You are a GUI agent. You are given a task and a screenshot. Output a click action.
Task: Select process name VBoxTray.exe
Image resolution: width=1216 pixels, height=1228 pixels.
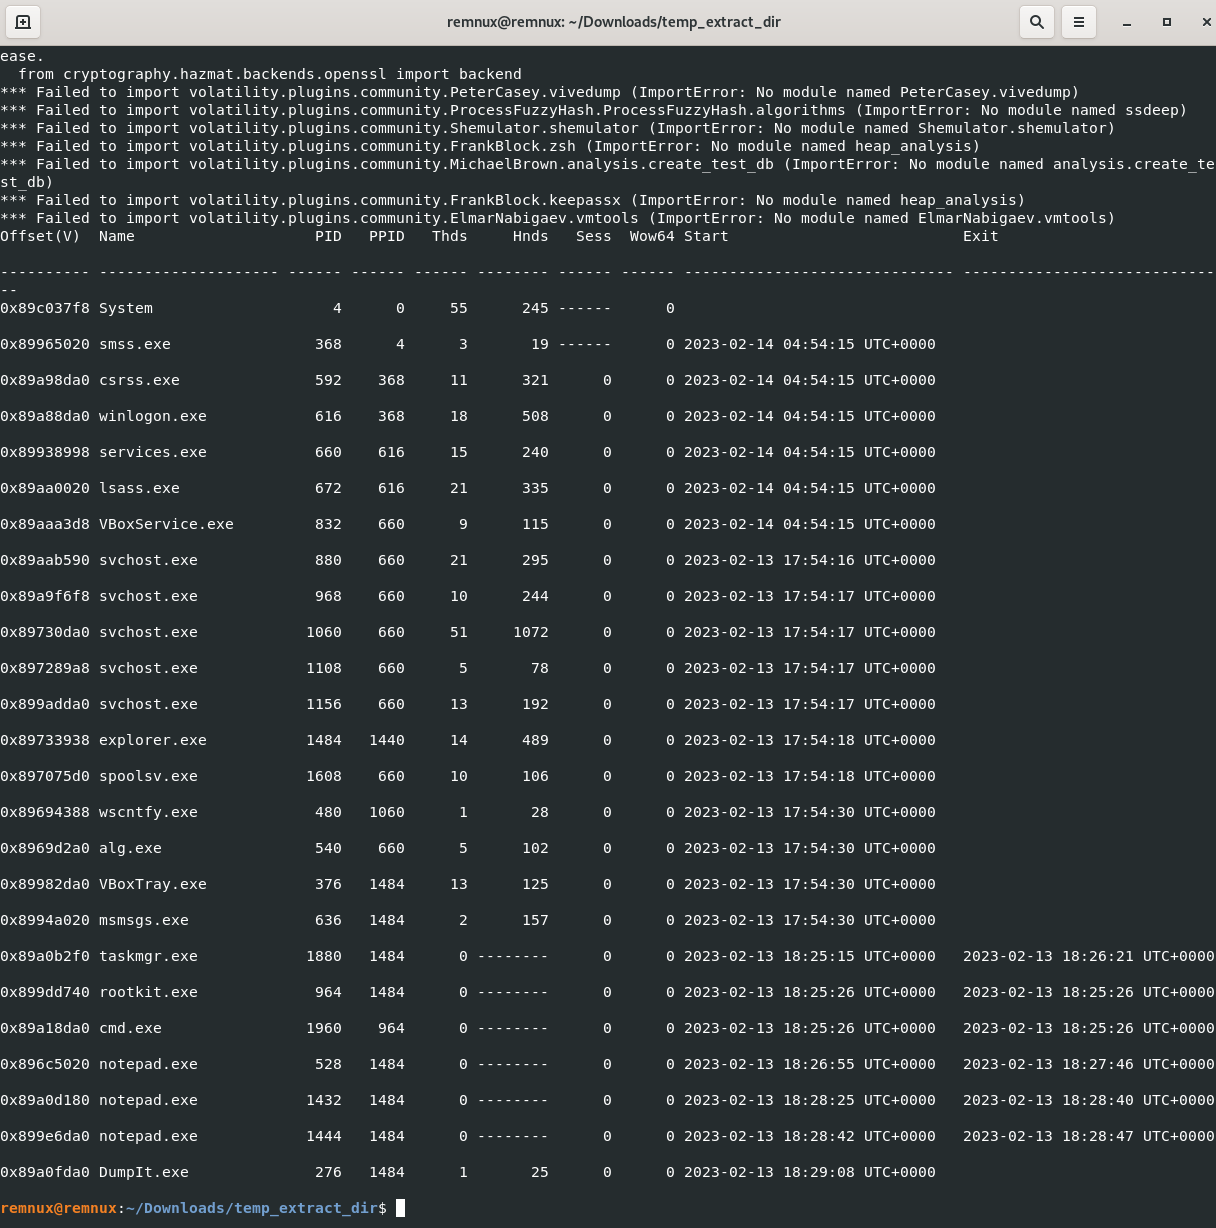(x=153, y=884)
